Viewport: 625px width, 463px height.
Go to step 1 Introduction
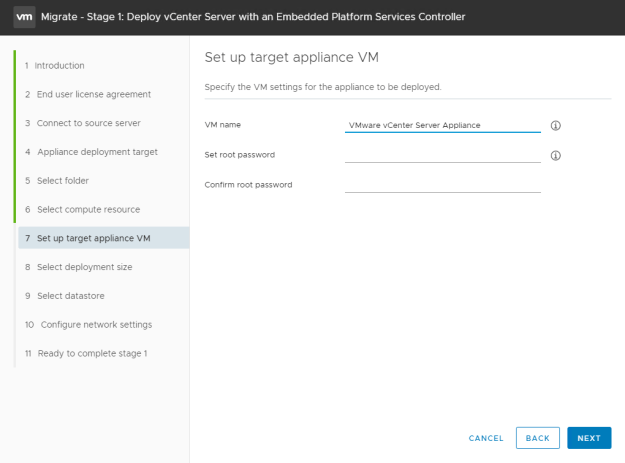coord(55,65)
